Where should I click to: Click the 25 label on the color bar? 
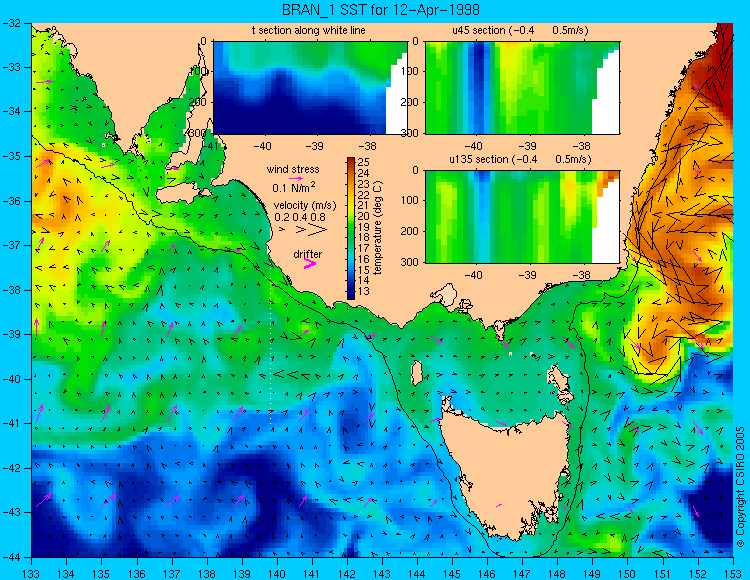click(364, 162)
